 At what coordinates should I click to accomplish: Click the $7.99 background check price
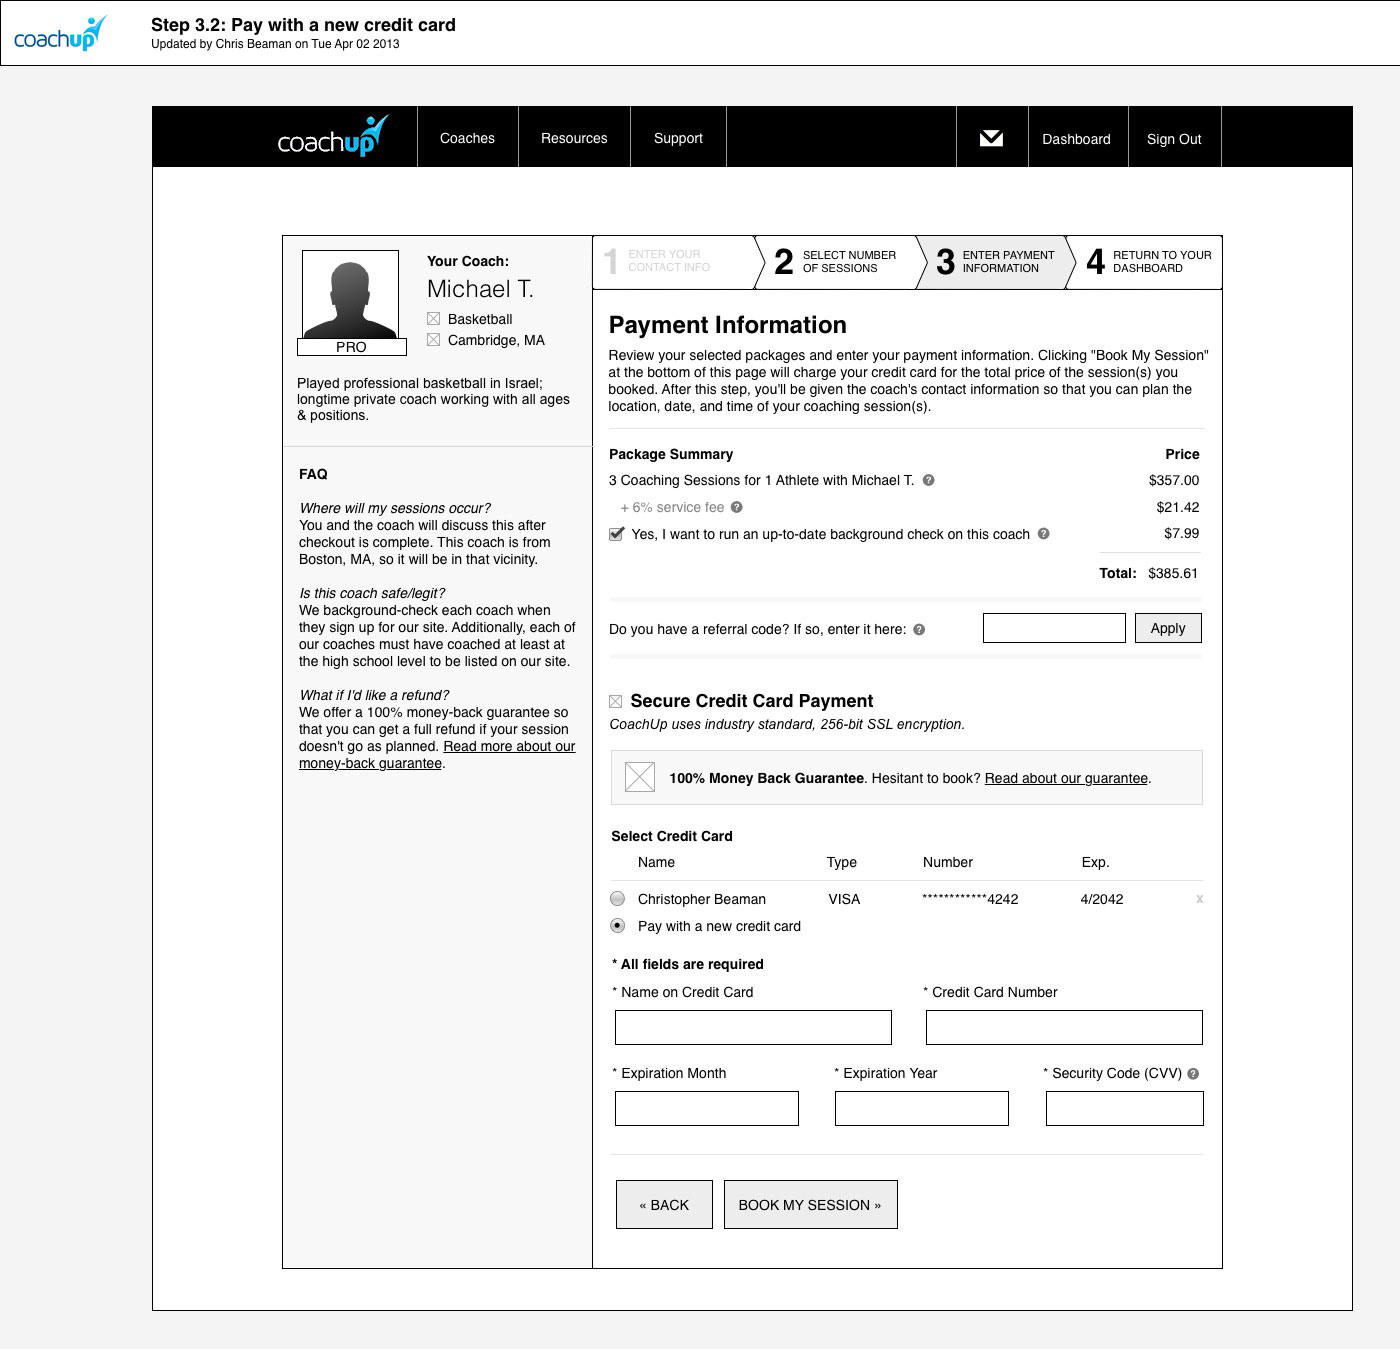[1182, 533]
